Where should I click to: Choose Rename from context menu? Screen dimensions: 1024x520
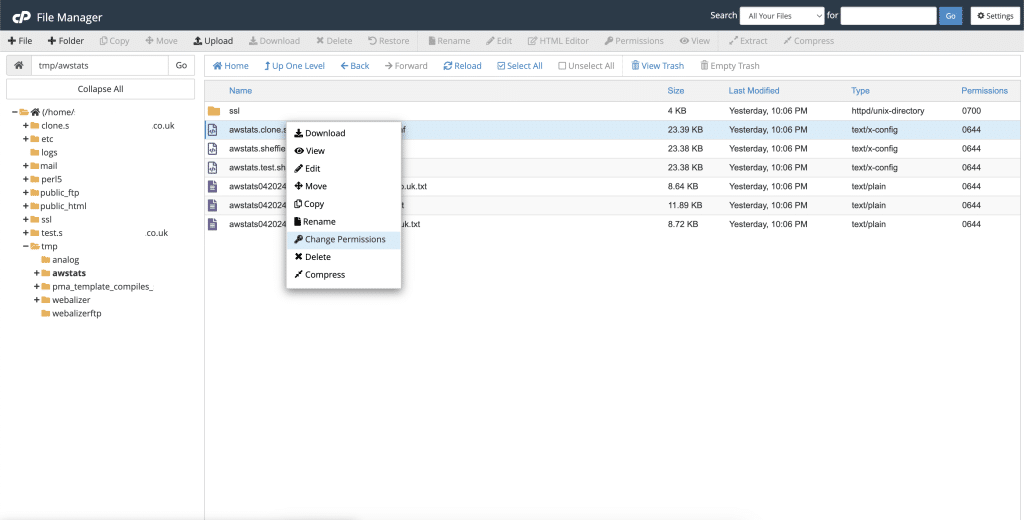(x=344, y=221)
